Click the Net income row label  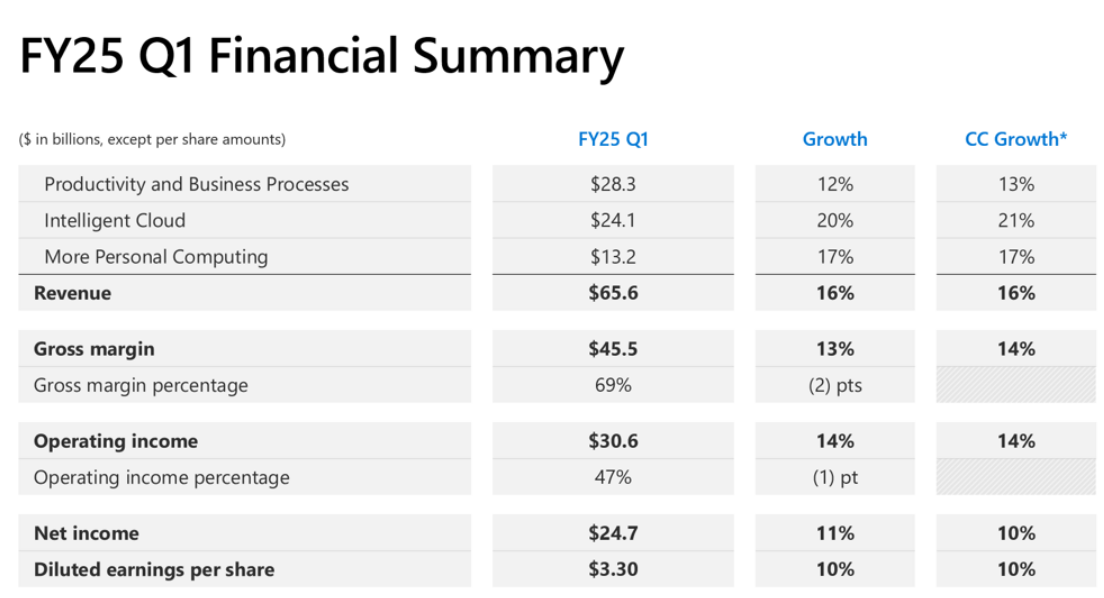(86, 533)
